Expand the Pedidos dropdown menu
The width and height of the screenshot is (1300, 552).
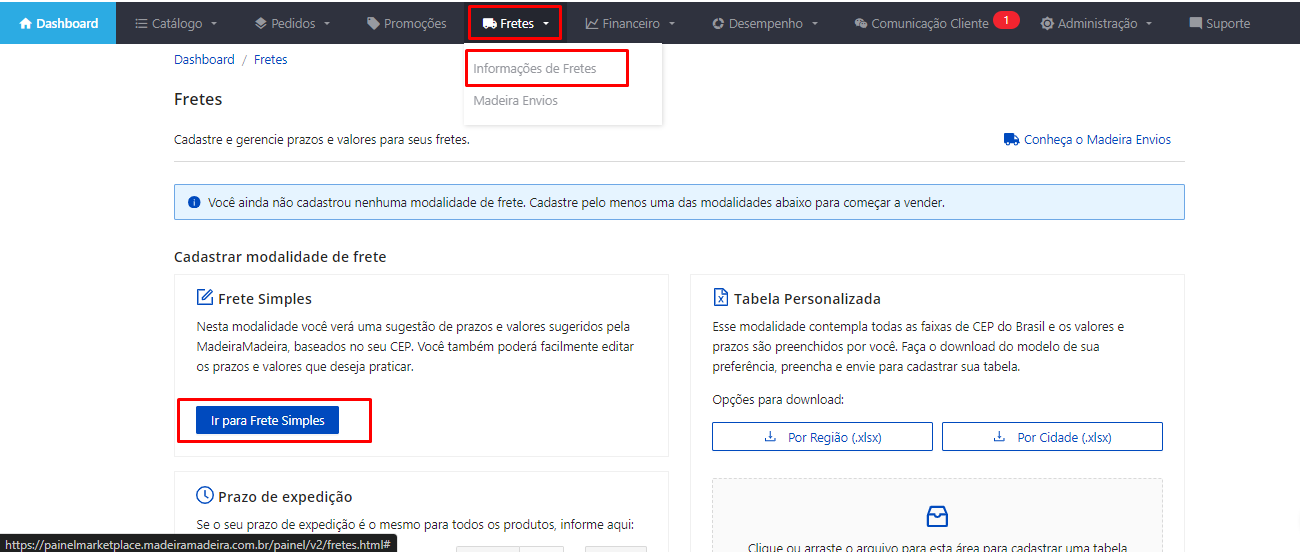coord(292,23)
